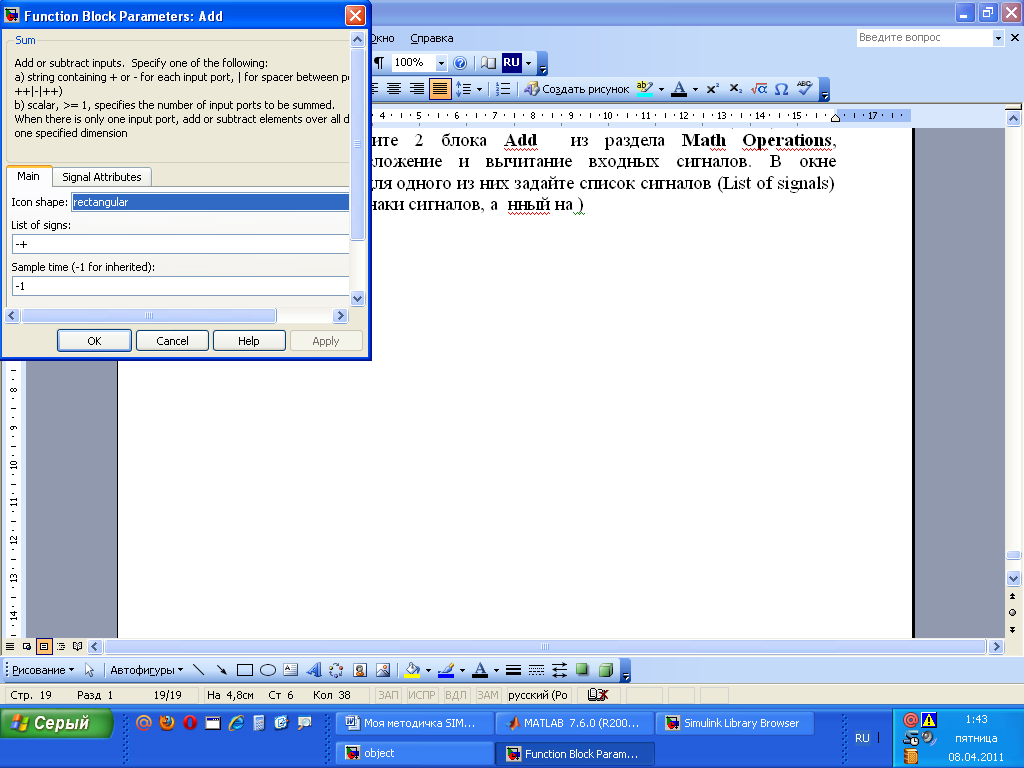Open Введите вопрос help box dropdown

998,38
